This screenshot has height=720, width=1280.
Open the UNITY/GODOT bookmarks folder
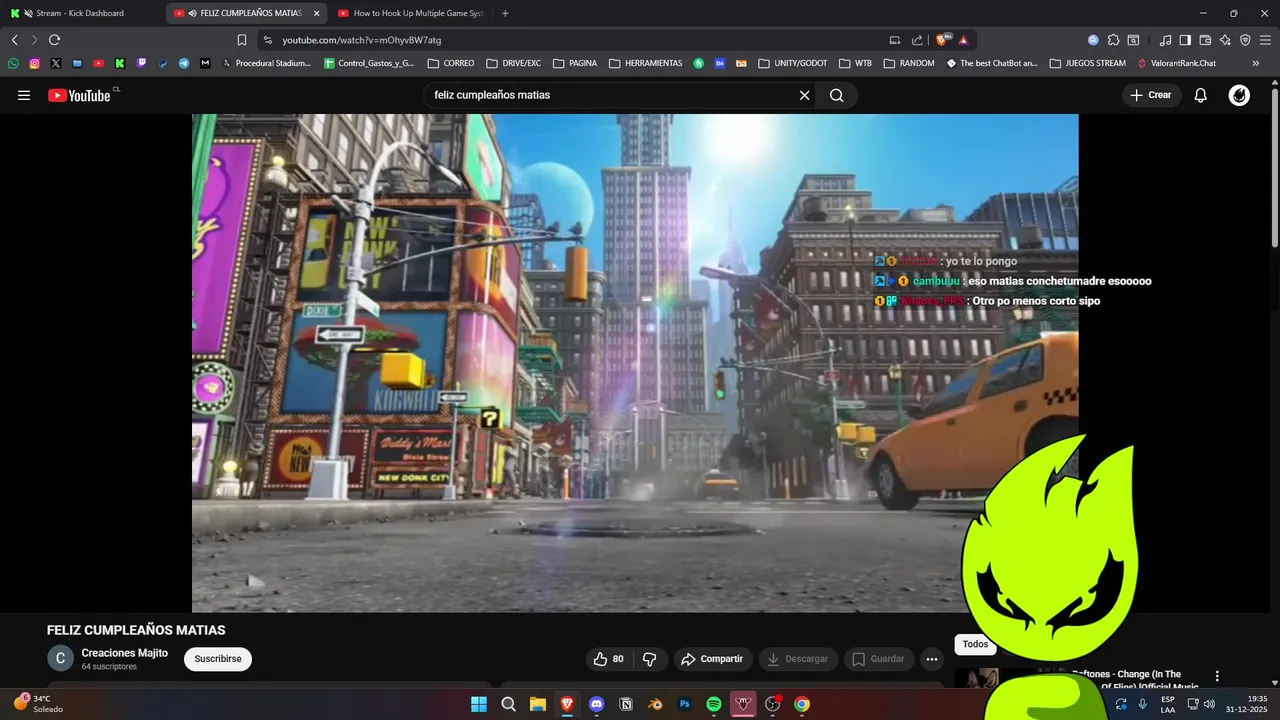coord(793,63)
